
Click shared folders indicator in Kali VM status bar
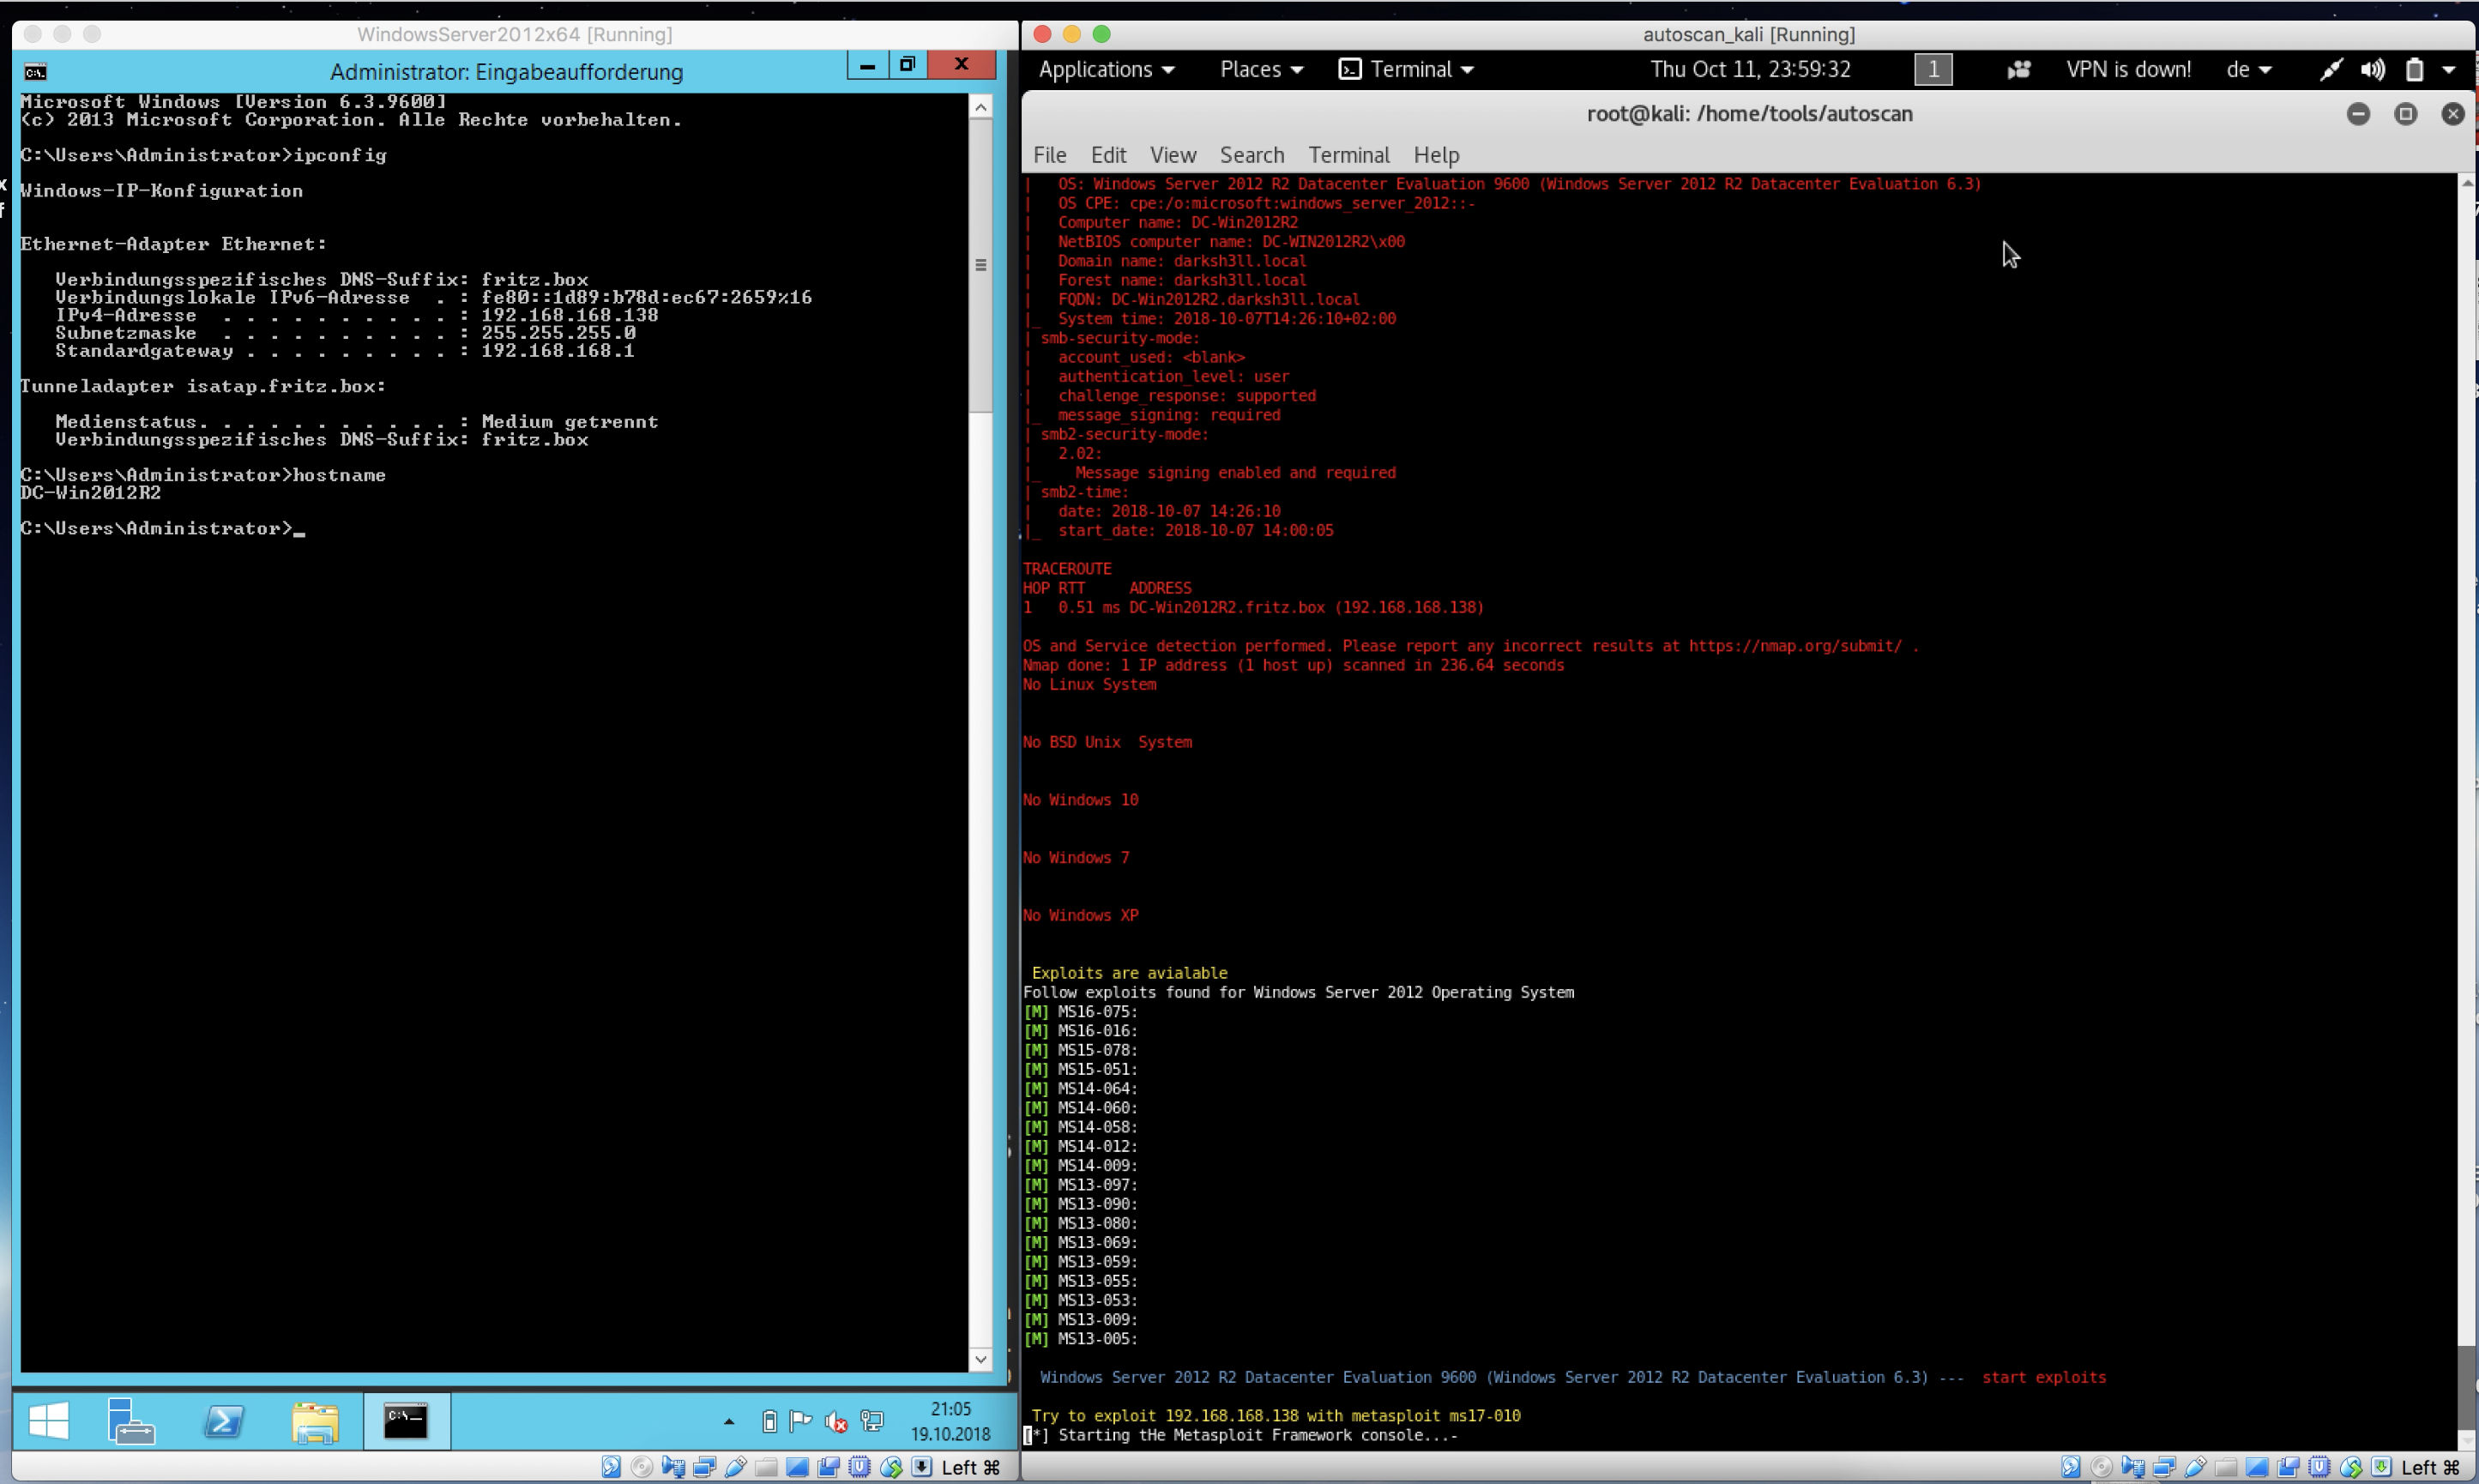click(x=2226, y=1467)
